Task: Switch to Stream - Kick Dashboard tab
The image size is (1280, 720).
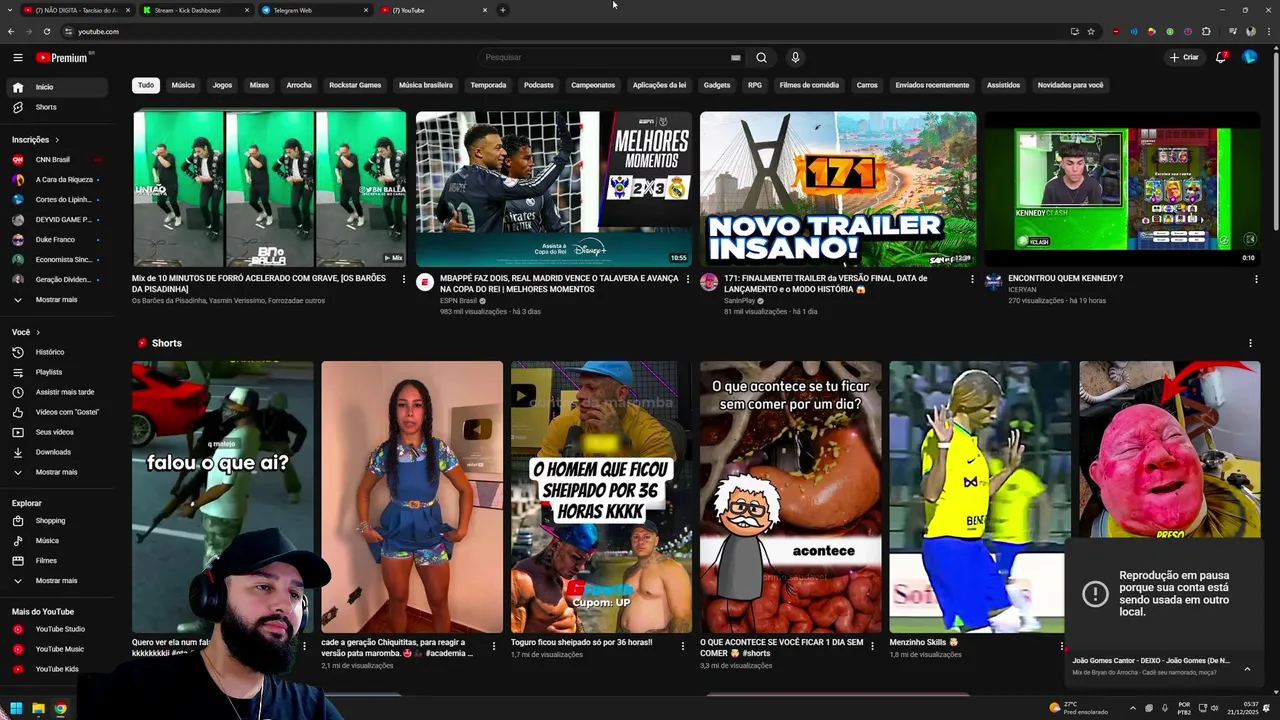Action: (195, 10)
